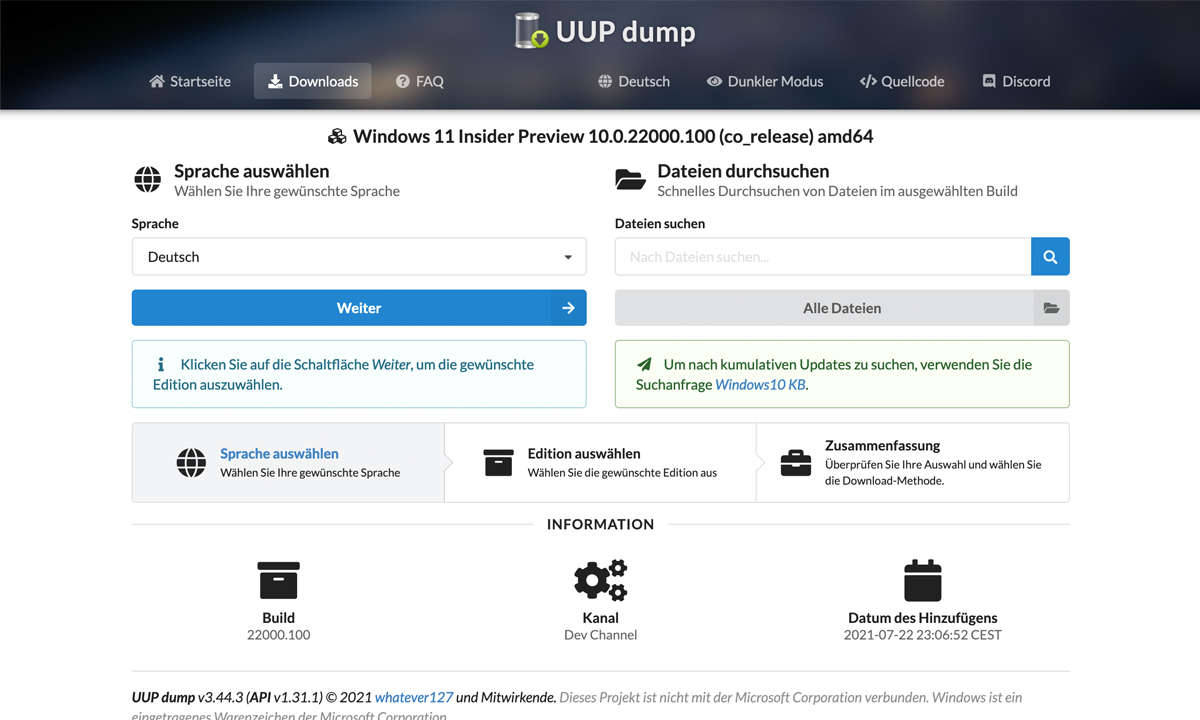Click the Alle Dateien button
The height and width of the screenshot is (720, 1200).
842,308
